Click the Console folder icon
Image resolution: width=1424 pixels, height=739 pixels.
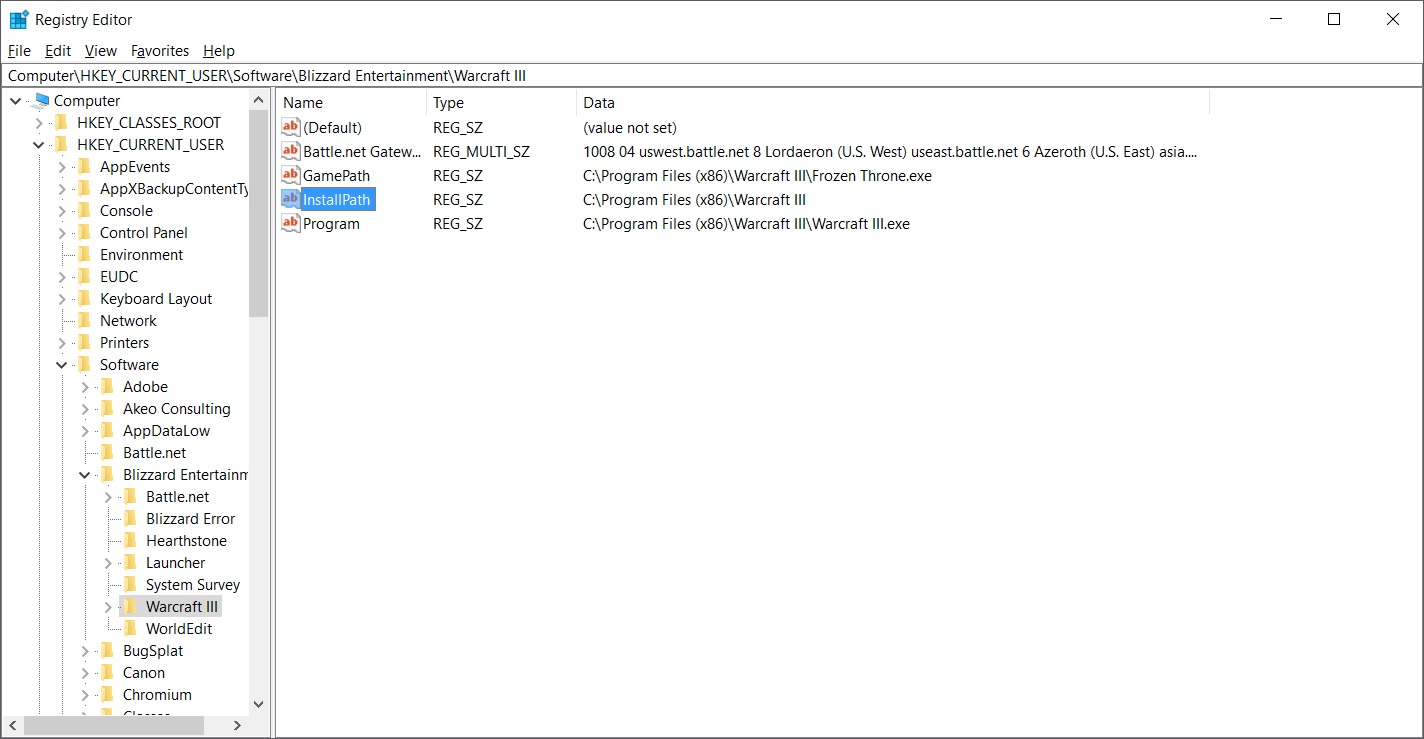pos(85,210)
